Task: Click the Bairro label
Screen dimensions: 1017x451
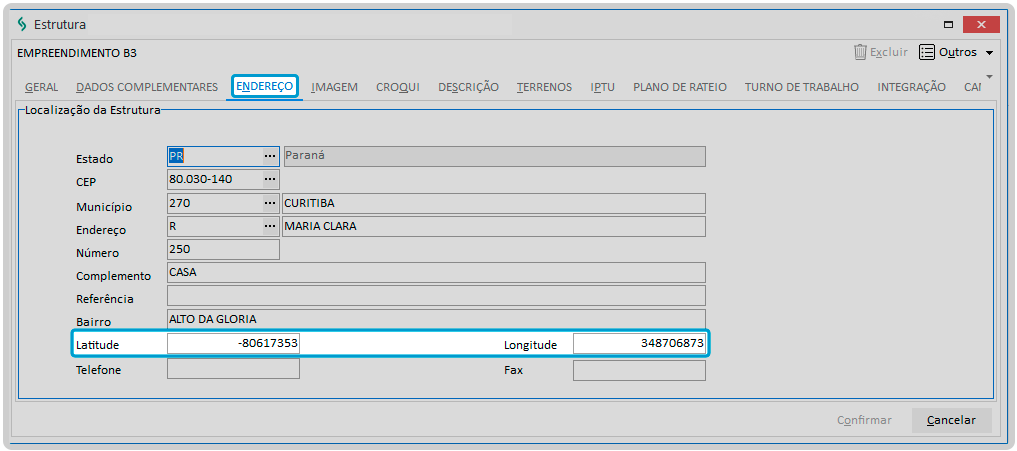Action: pos(93,322)
